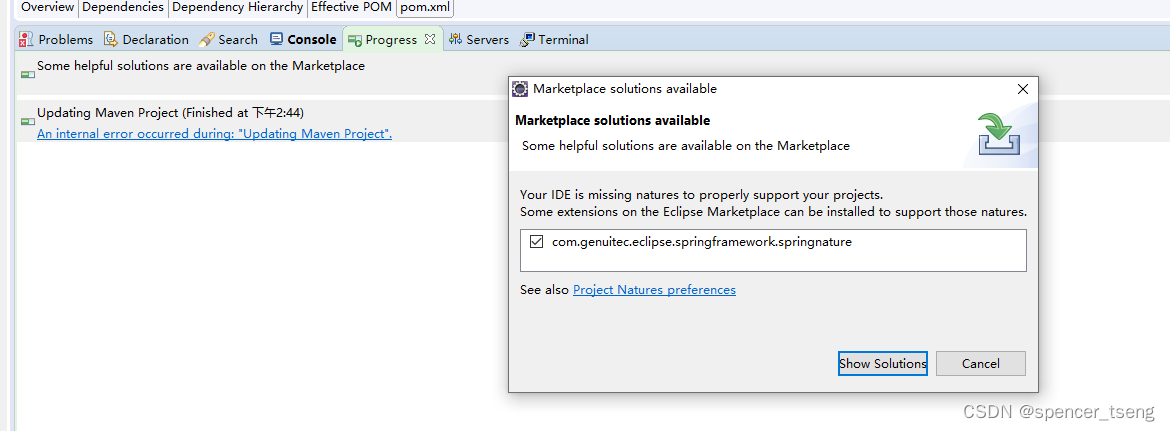The height and width of the screenshot is (431, 1170).
Task: Close the Progress tab with X
Action: click(x=430, y=39)
